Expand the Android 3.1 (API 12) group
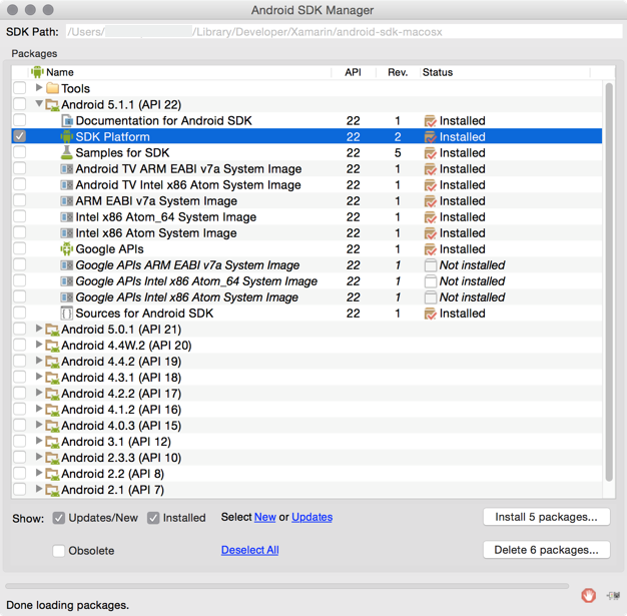 (x=39, y=441)
